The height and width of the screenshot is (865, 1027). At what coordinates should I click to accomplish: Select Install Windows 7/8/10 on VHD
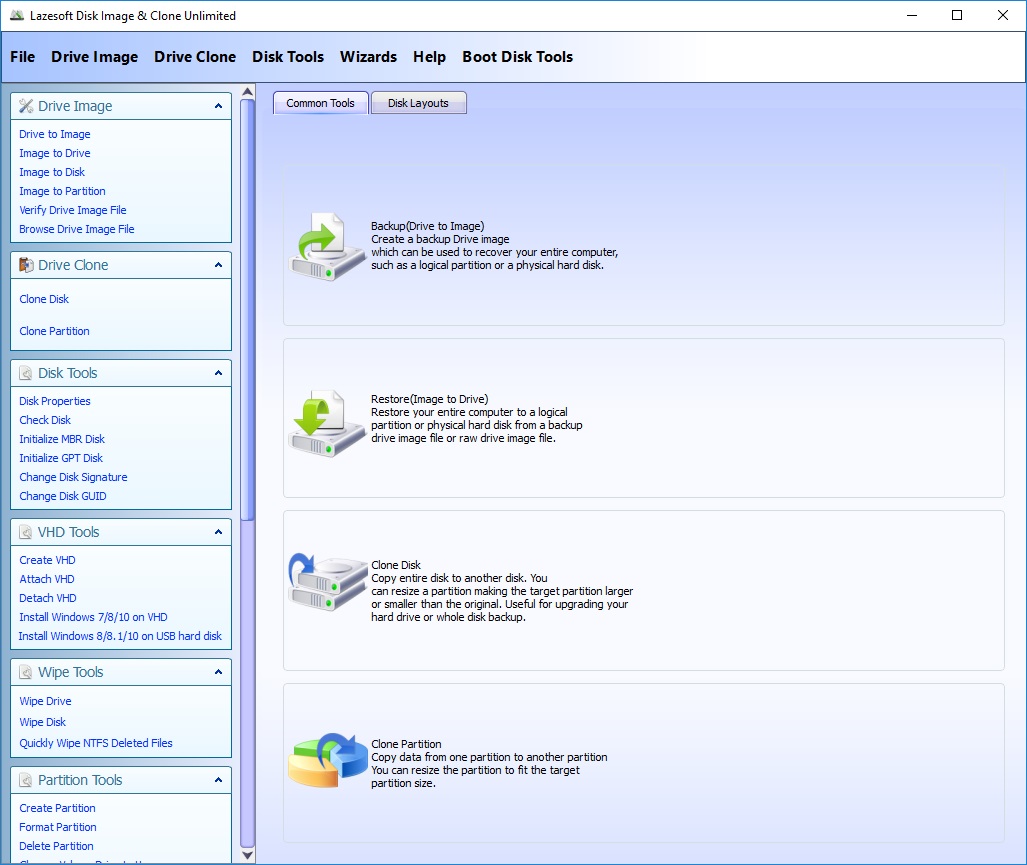pyautogui.click(x=93, y=617)
